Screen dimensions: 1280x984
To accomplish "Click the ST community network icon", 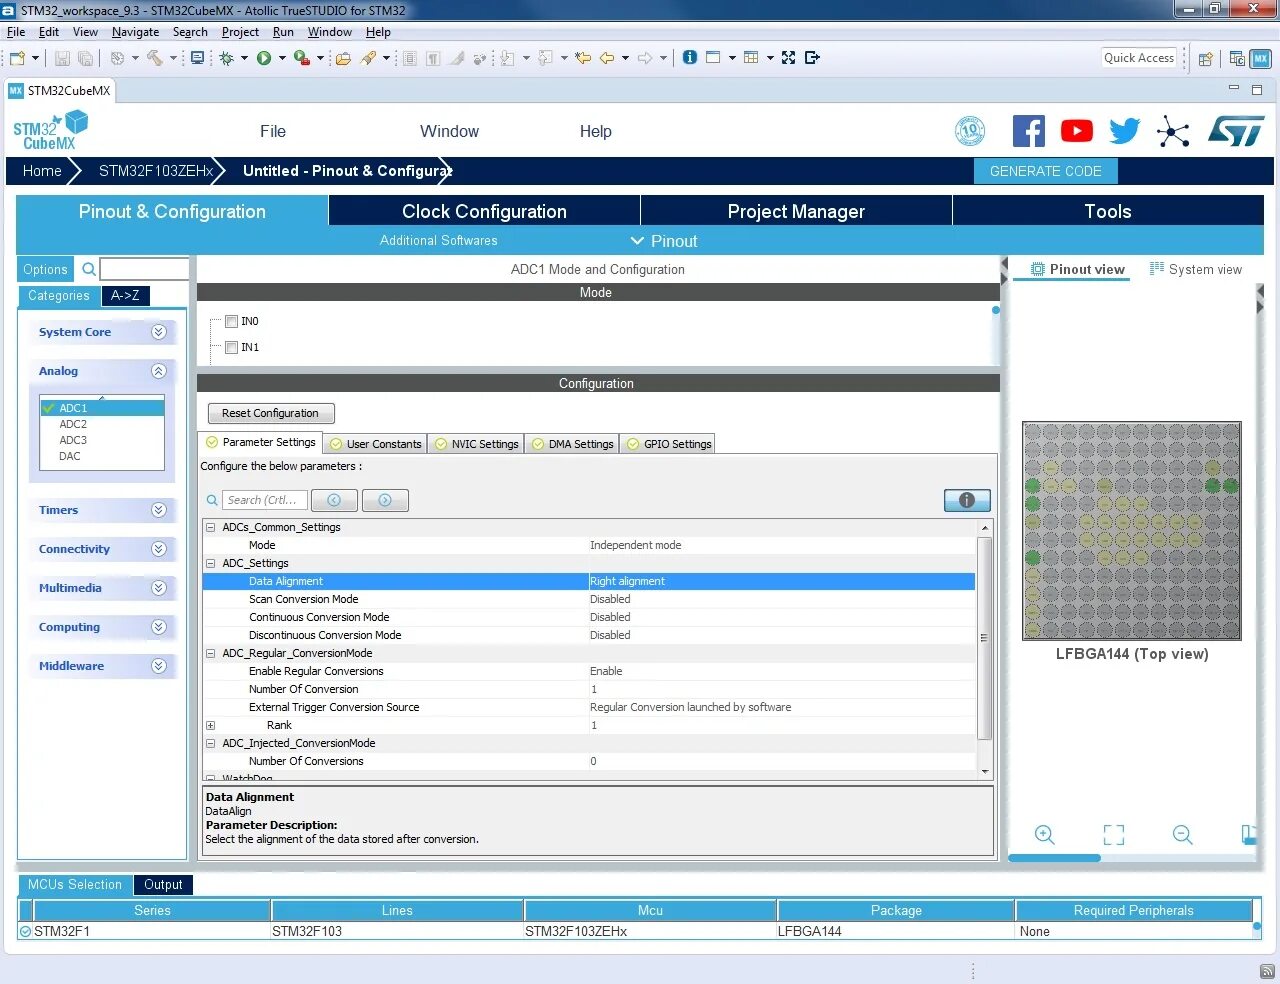I will [1173, 131].
